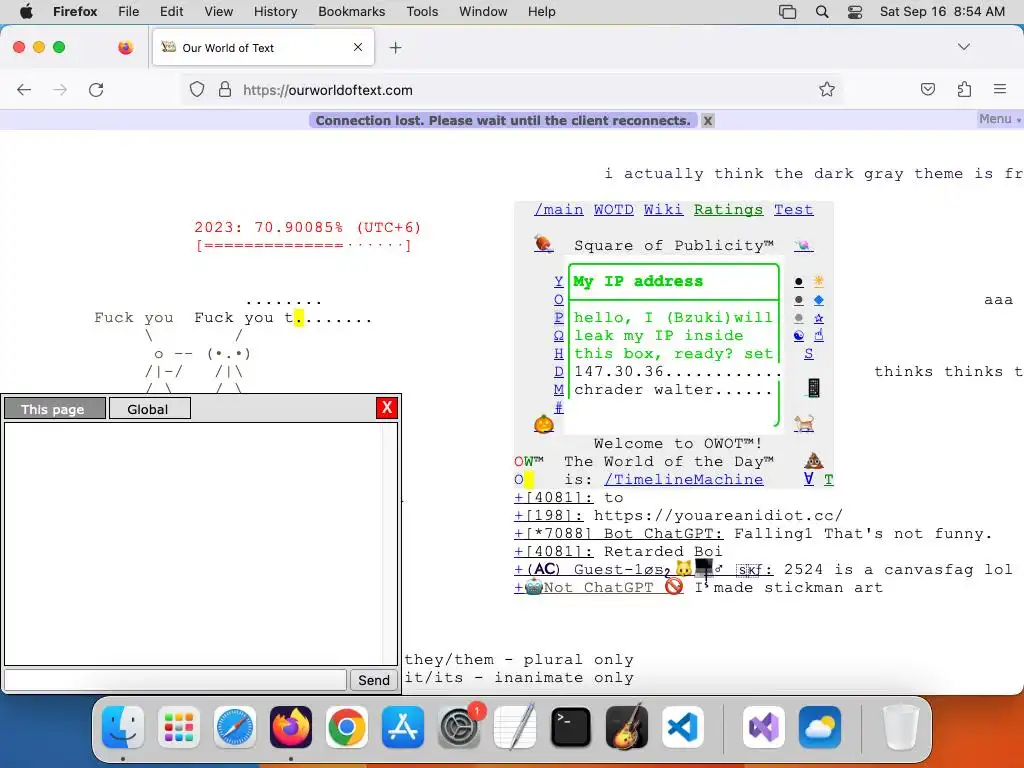This screenshot has width=1024, height=768.
Task: Click the Y letter link
Action: [x=558, y=281]
